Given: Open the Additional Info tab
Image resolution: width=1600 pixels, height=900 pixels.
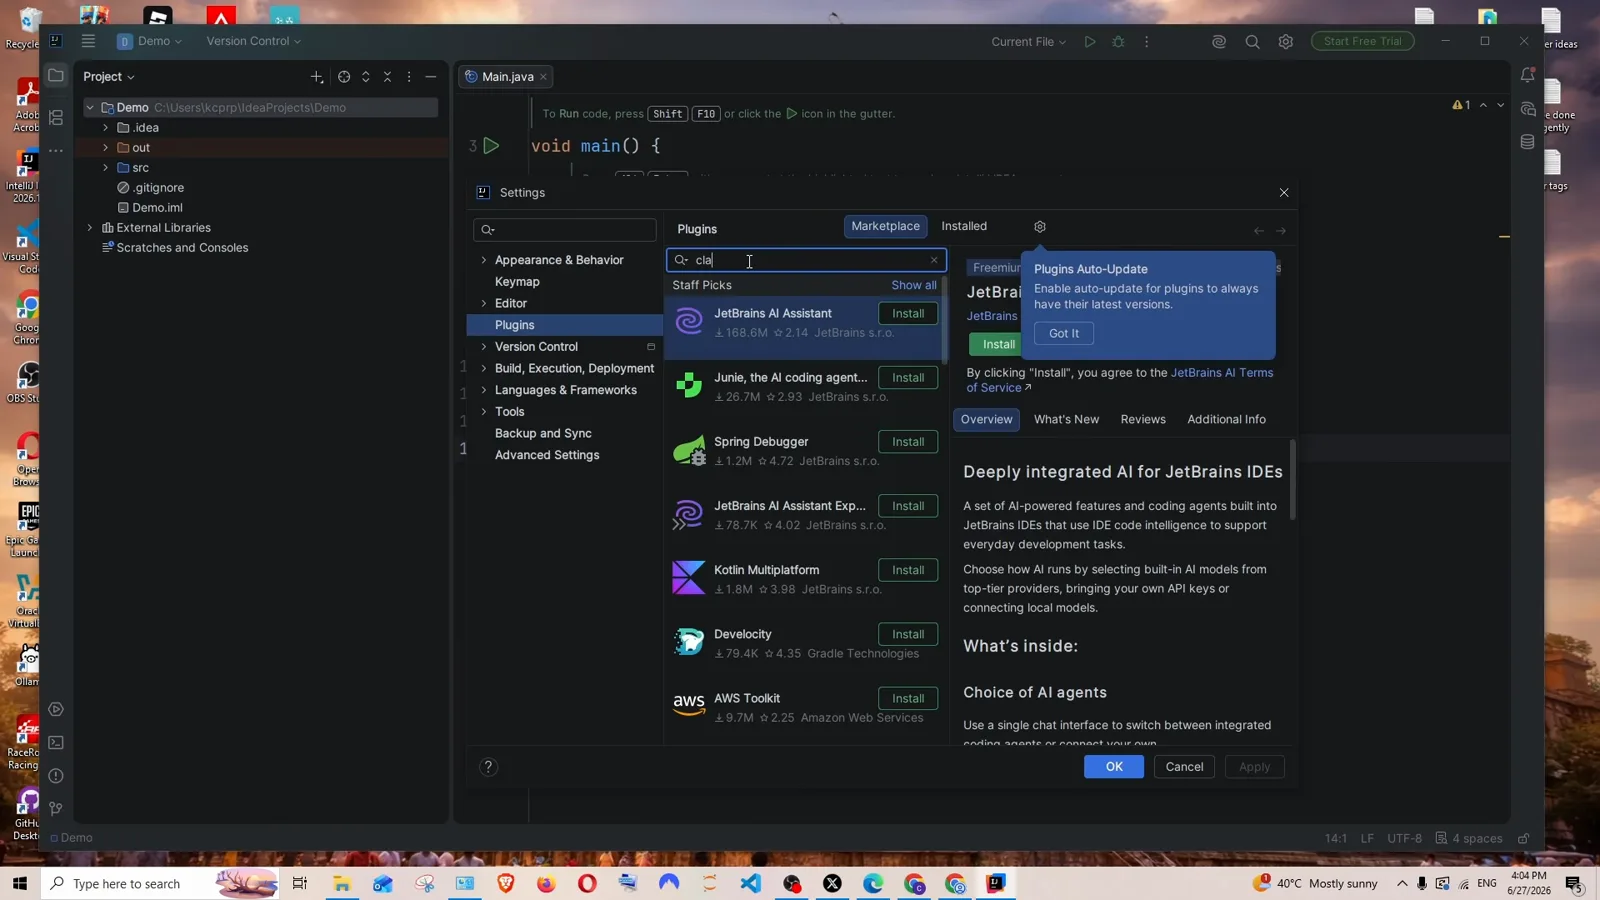Looking at the screenshot, I should tap(1226, 419).
